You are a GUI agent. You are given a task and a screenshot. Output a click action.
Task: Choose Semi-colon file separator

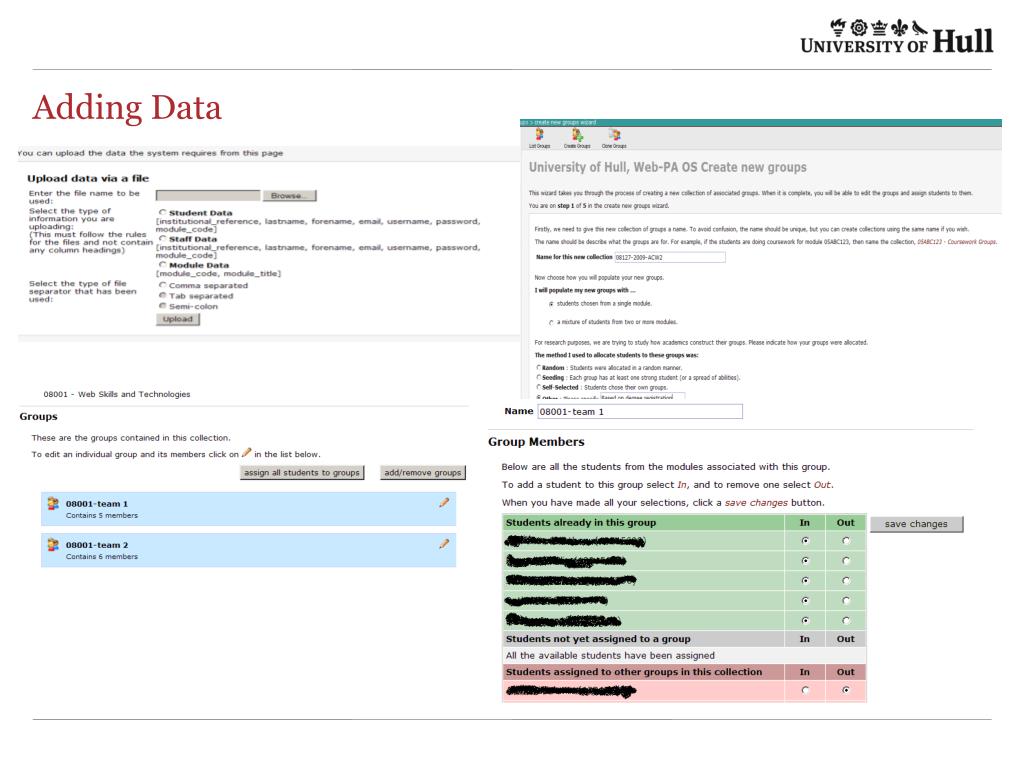[163, 306]
